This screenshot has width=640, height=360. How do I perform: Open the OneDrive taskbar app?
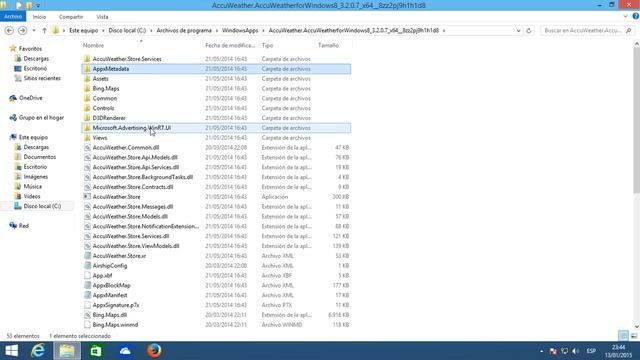click(x=125, y=351)
